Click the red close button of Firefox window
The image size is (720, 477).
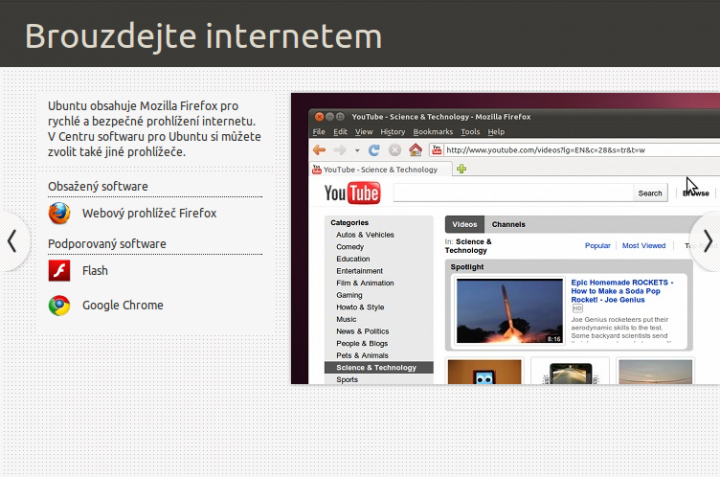(x=319, y=117)
